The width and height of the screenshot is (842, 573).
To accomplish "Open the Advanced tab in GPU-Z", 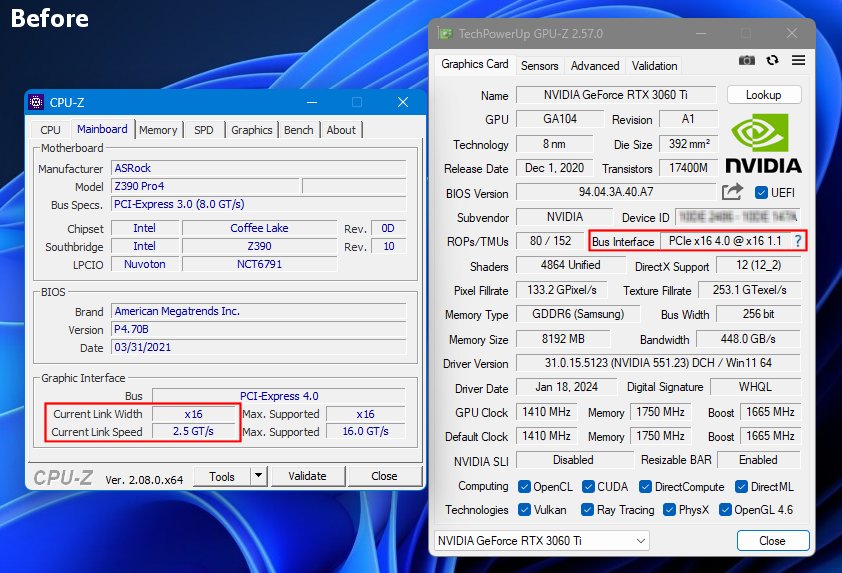I will 594,66.
